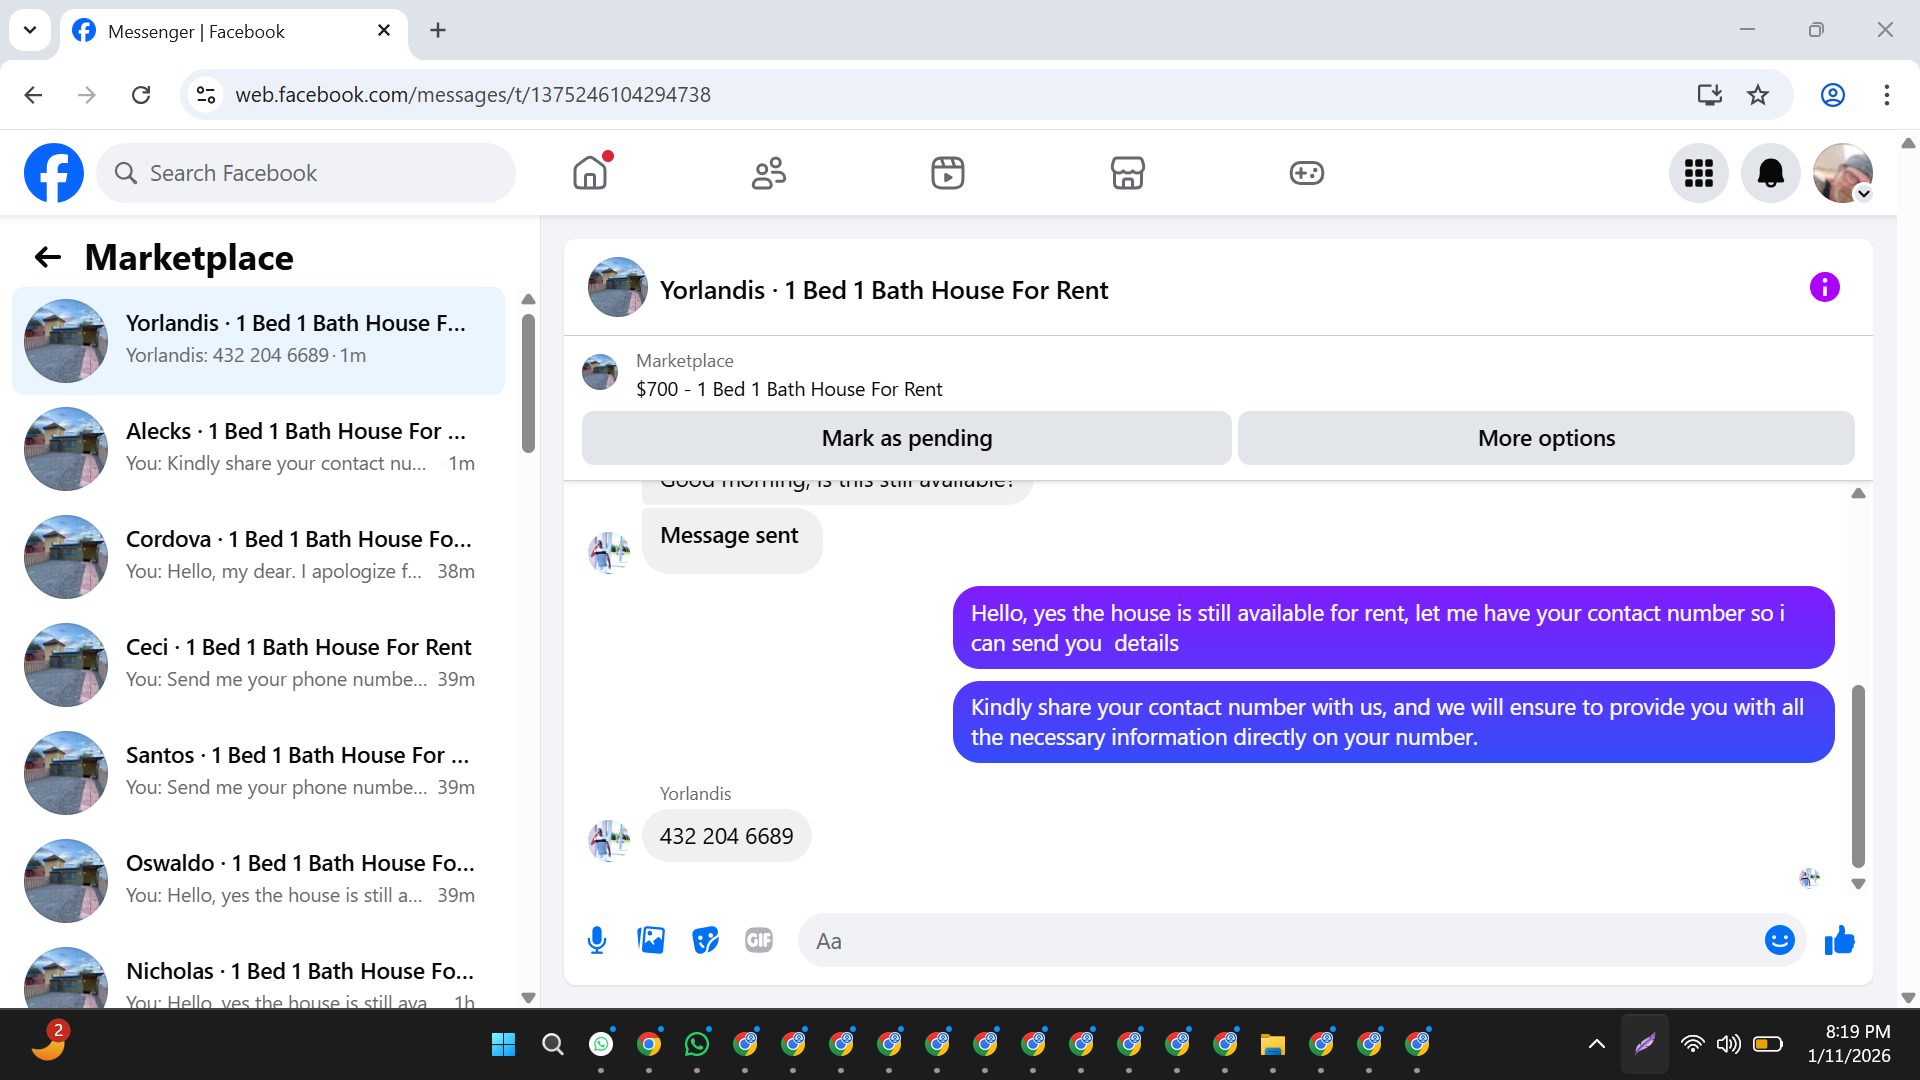Viewport: 1920px width, 1080px height.
Task: Open the clock showing 8:19 PM
Action: pyautogui.click(x=1849, y=1044)
